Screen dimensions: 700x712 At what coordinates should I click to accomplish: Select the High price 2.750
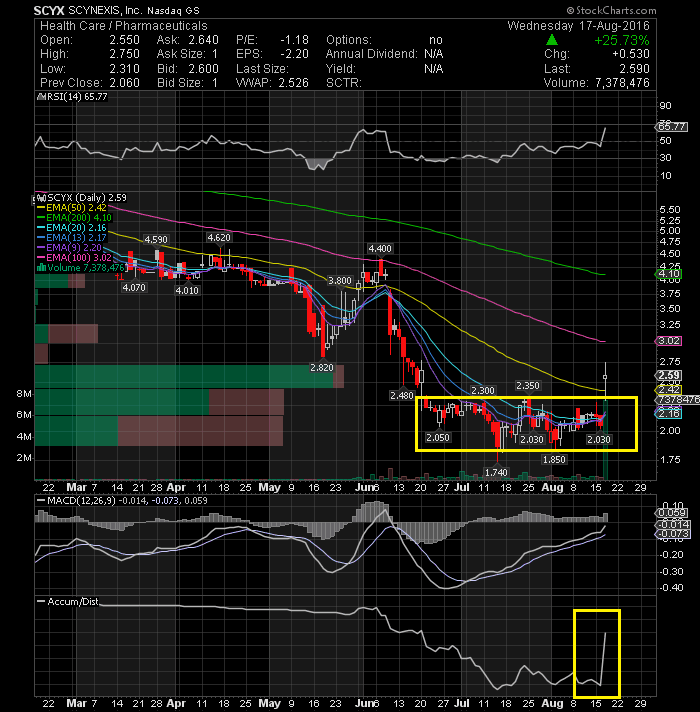pos(124,54)
